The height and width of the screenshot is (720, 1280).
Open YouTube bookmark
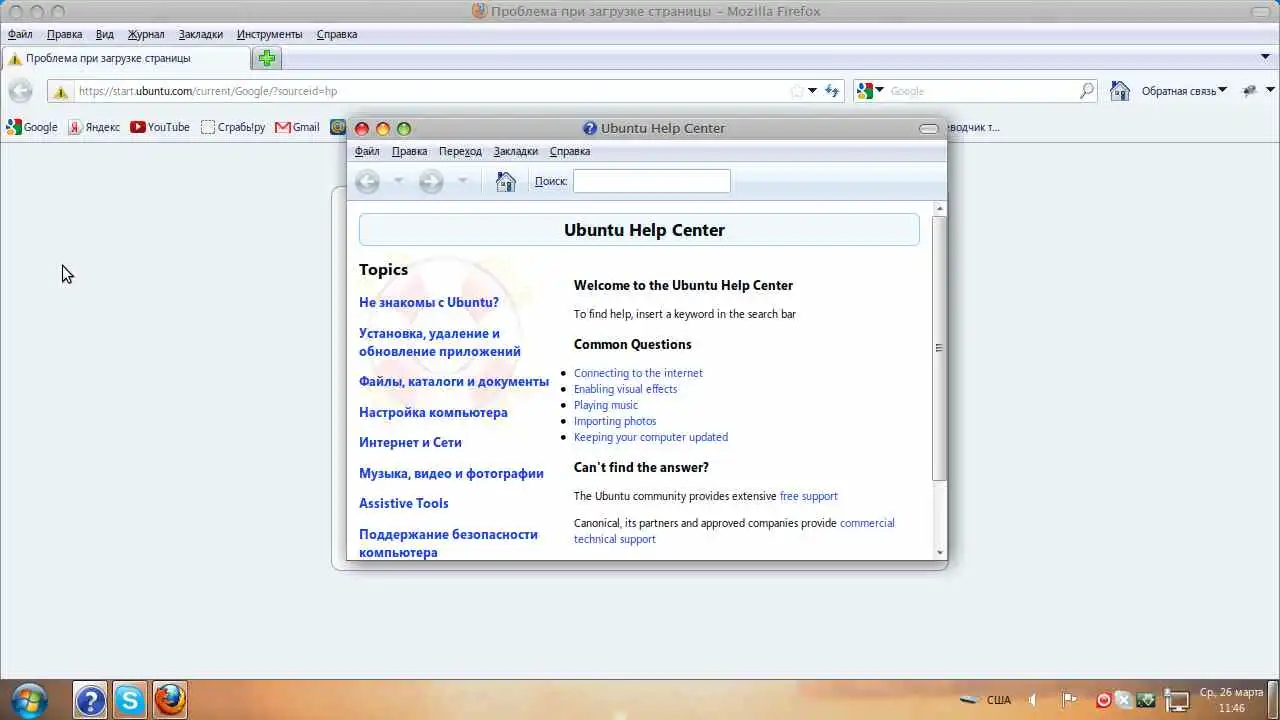pyautogui.click(x=160, y=127)
